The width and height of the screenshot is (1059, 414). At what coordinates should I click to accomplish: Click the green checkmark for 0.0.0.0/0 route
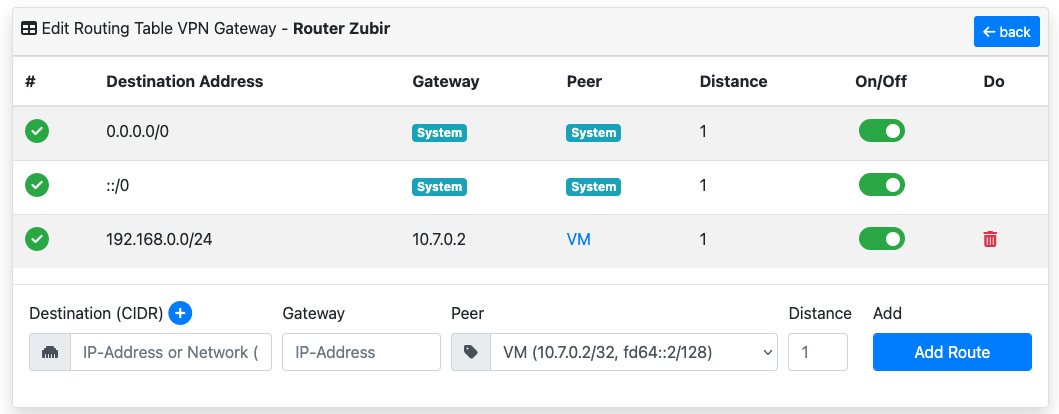click(37, 131)
